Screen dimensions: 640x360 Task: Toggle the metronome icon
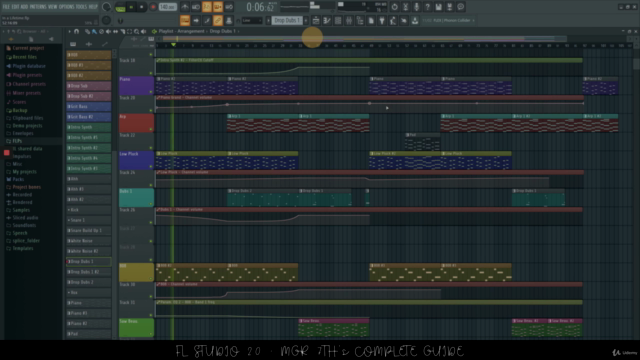pyautogui.click(x=185, y=7)
